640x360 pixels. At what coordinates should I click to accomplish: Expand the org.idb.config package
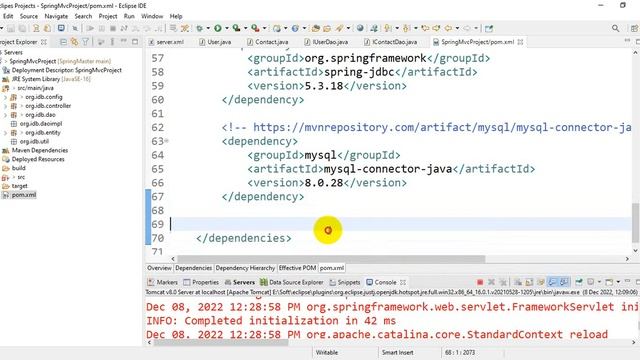click(x=5, y=97)
